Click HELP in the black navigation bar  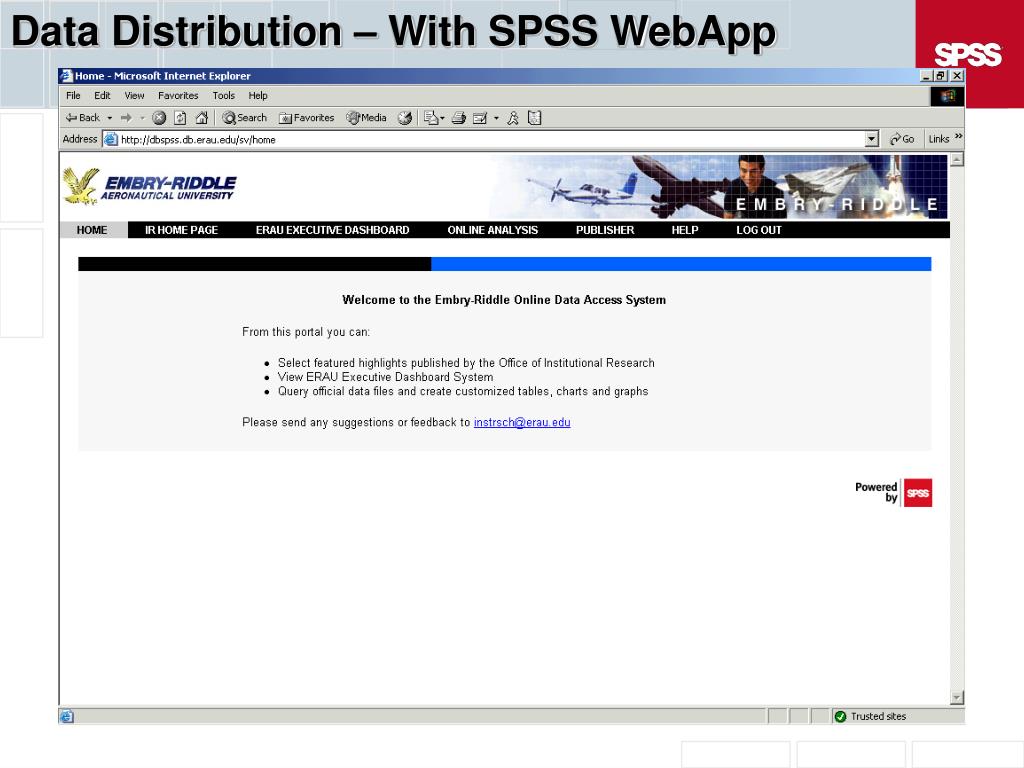coord(685,230)
